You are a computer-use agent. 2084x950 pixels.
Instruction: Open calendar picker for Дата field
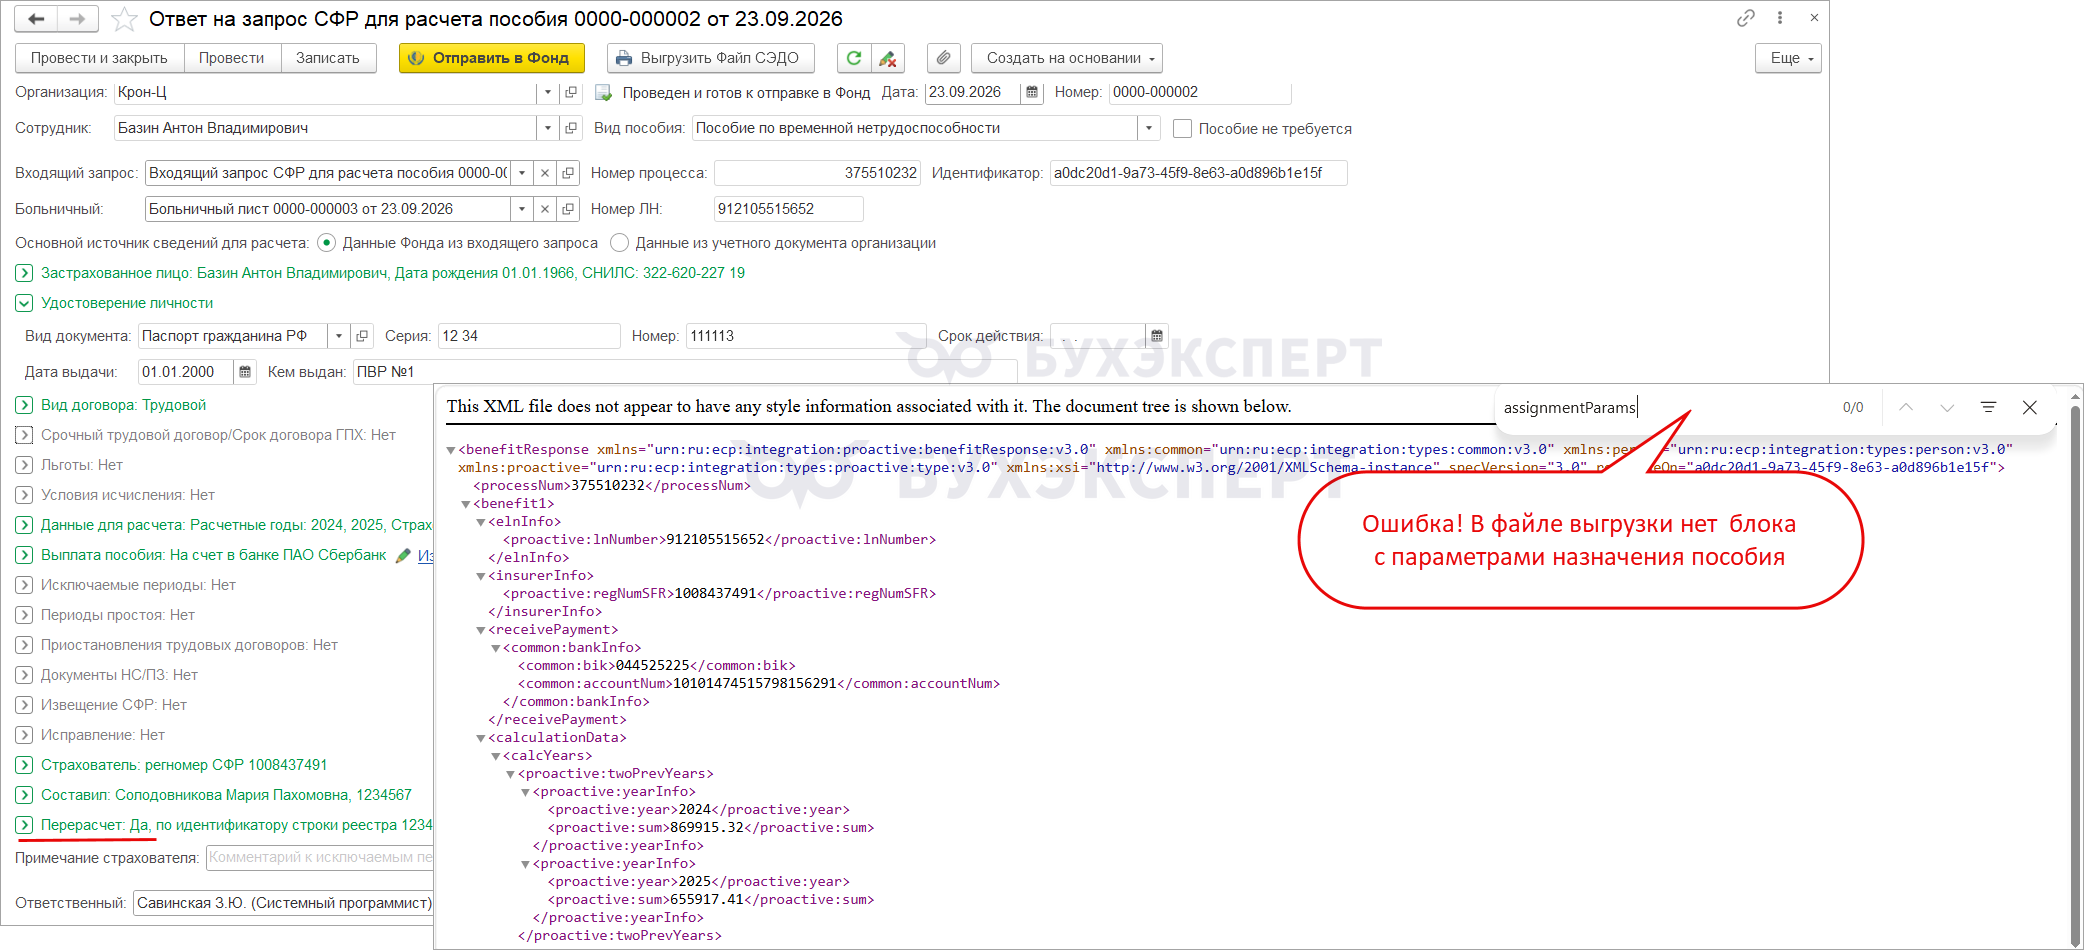[1032, 92]
